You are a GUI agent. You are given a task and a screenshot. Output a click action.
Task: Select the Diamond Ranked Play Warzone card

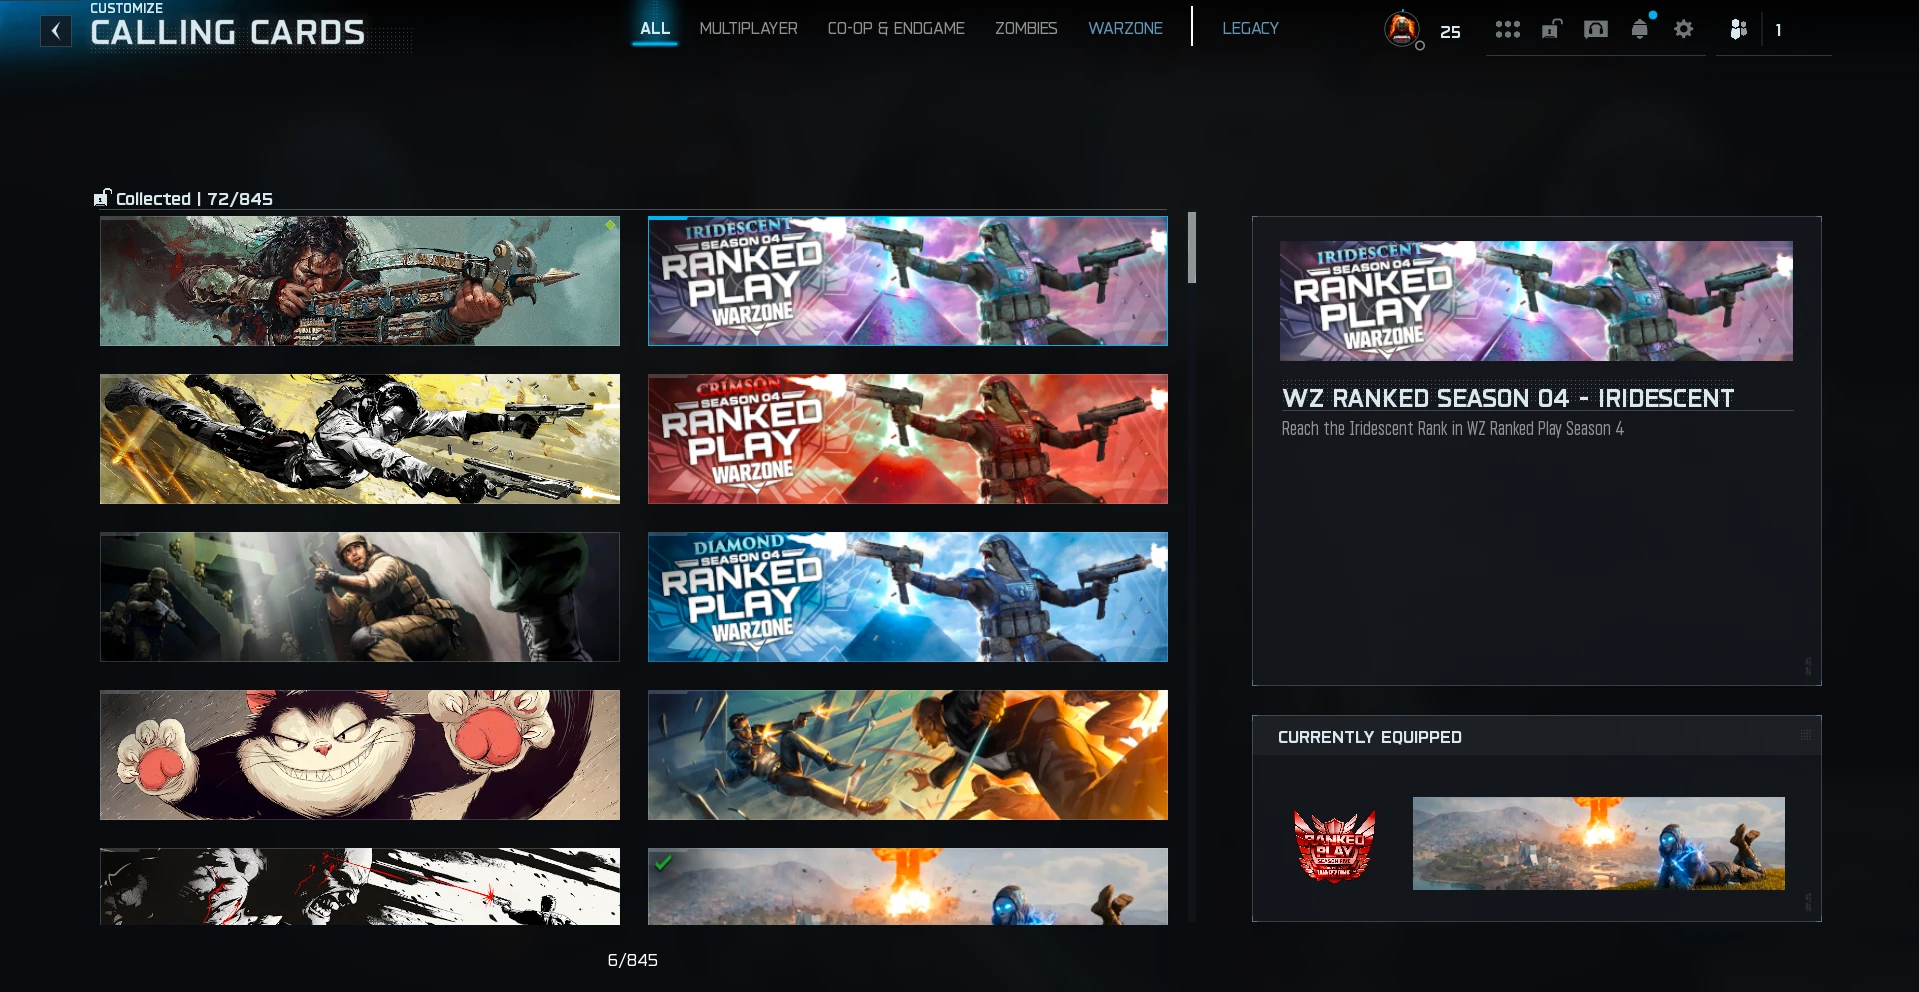point(908,597)
